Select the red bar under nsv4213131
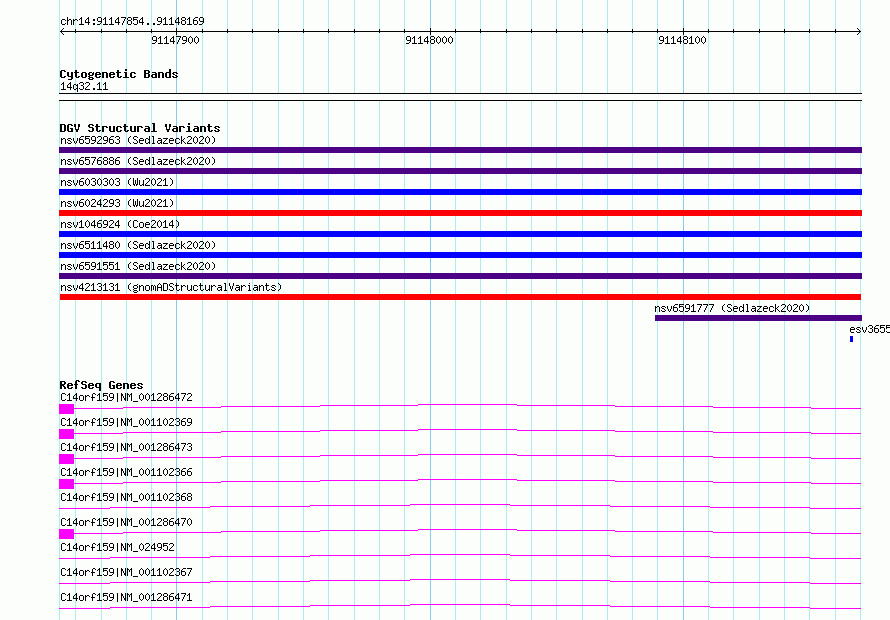Screen dimensions: 890x620 [460, 297]
